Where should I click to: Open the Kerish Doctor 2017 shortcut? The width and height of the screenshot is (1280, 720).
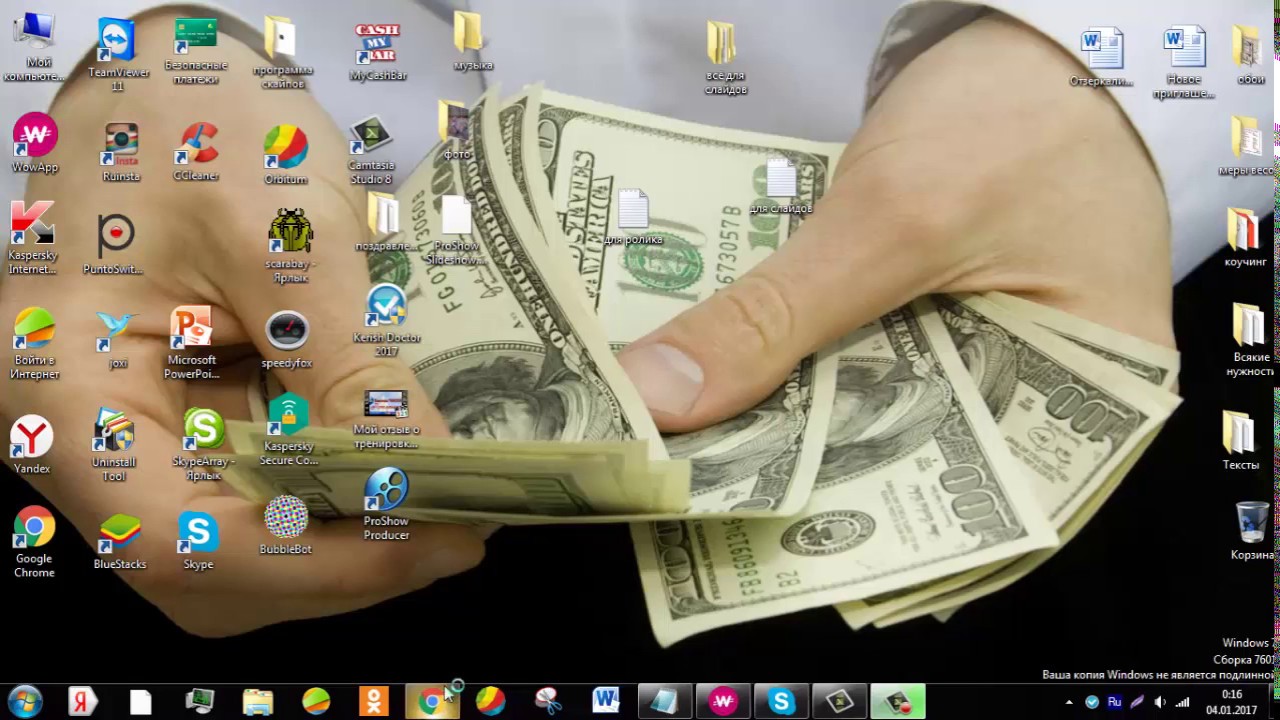[x=386, y=309]
